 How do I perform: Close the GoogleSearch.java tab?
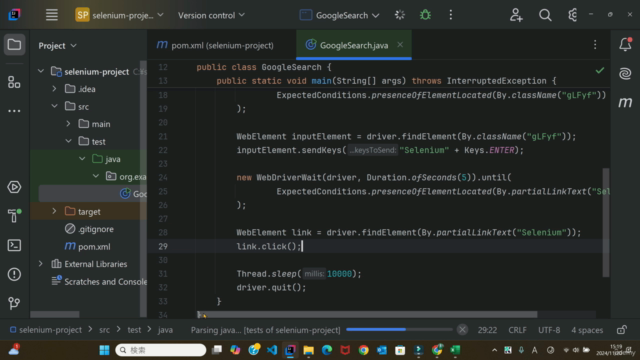pos(400,44)
